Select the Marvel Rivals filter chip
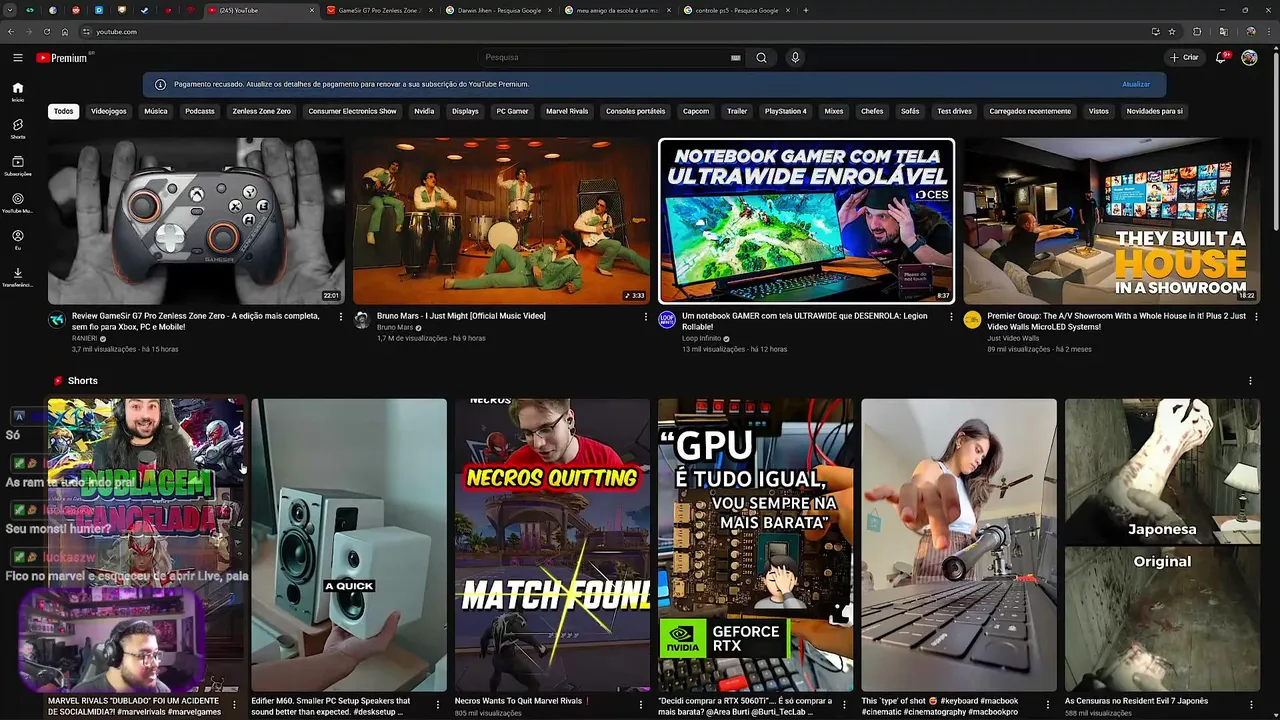The height and width of the screenshot is (720, 1280). [567, 111]
